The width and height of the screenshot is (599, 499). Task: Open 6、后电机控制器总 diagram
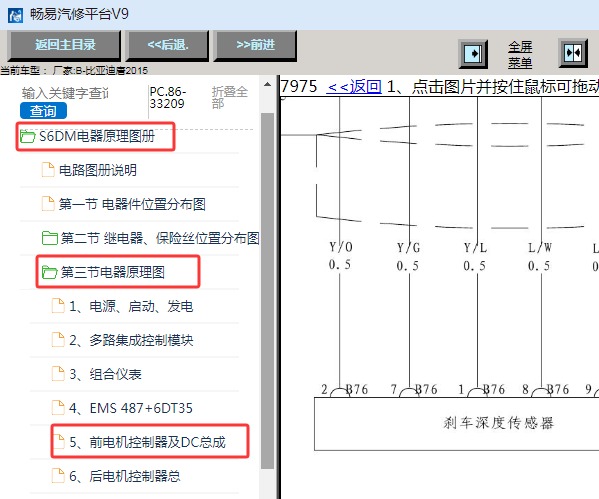[x=125, y=476]
